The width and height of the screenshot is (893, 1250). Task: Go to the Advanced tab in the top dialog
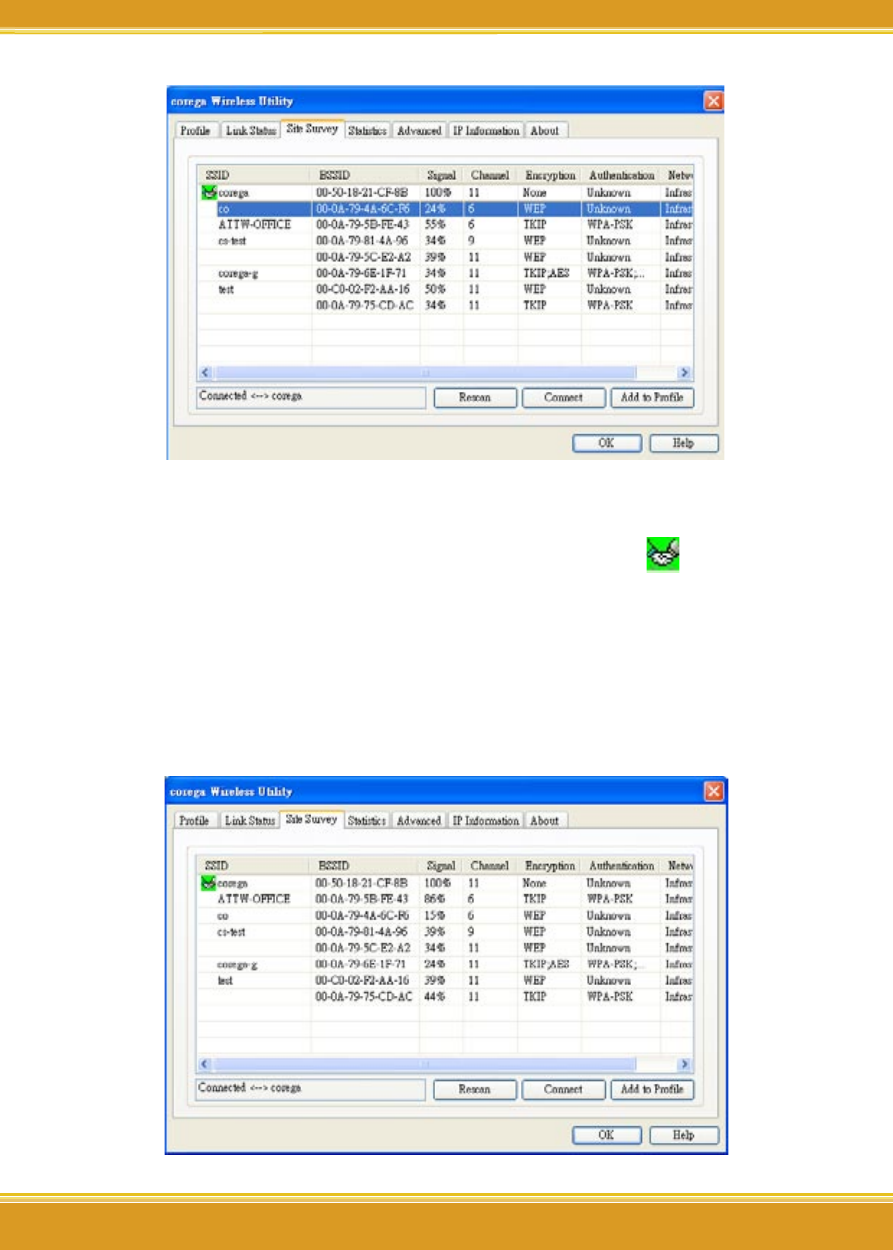coord(419,131)
